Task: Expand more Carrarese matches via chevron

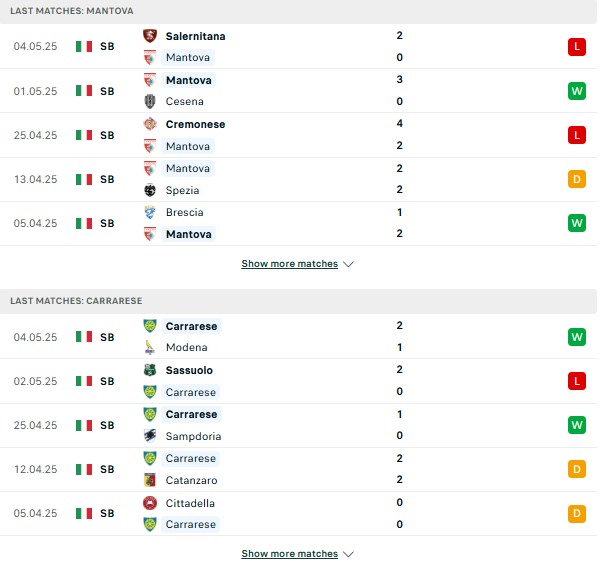Action: tap(348, 554)
